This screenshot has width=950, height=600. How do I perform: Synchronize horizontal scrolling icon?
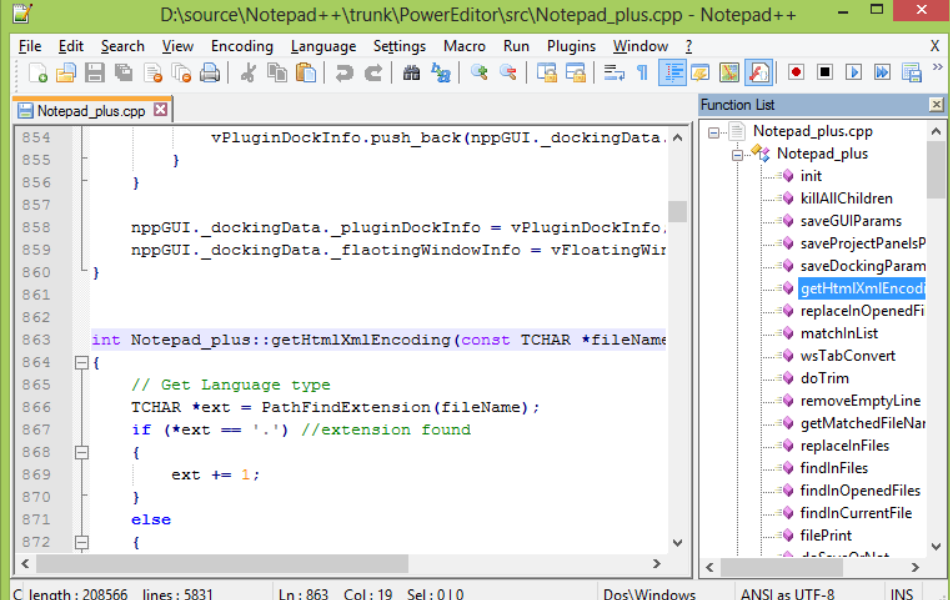tap(575, 73)
